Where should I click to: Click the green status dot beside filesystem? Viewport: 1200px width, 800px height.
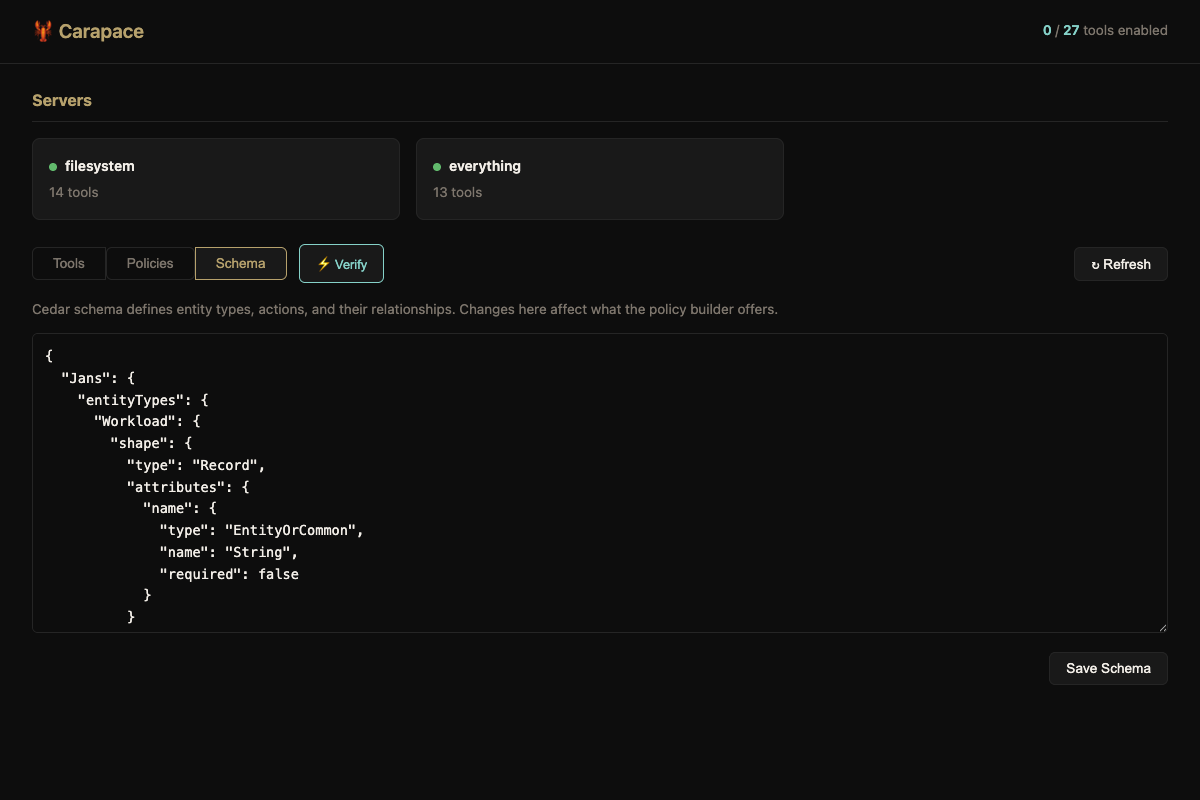(x=53, y=167)
